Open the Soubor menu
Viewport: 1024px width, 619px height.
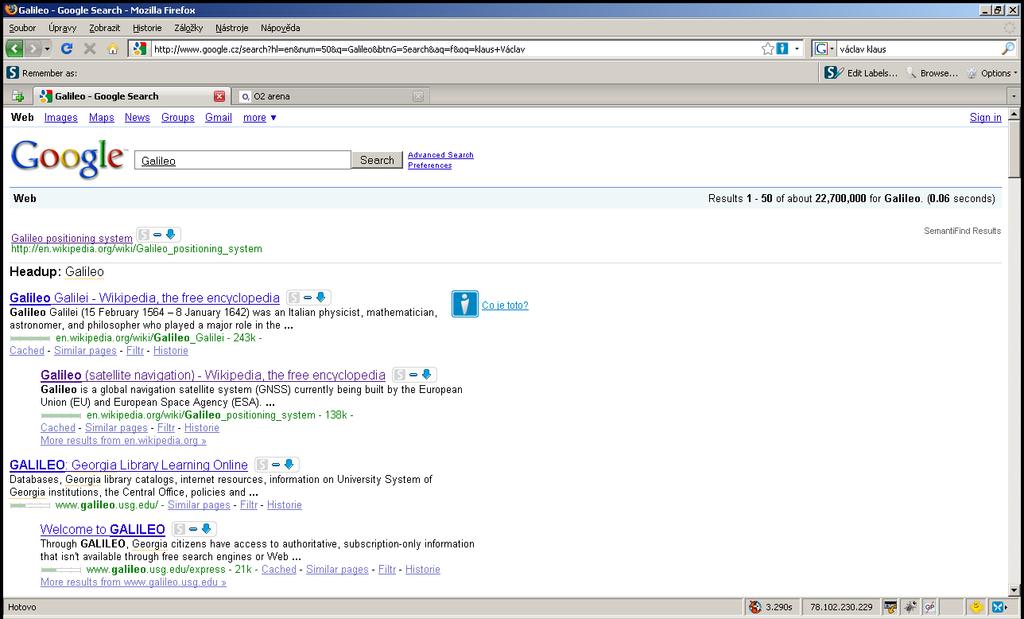point(22,28)
